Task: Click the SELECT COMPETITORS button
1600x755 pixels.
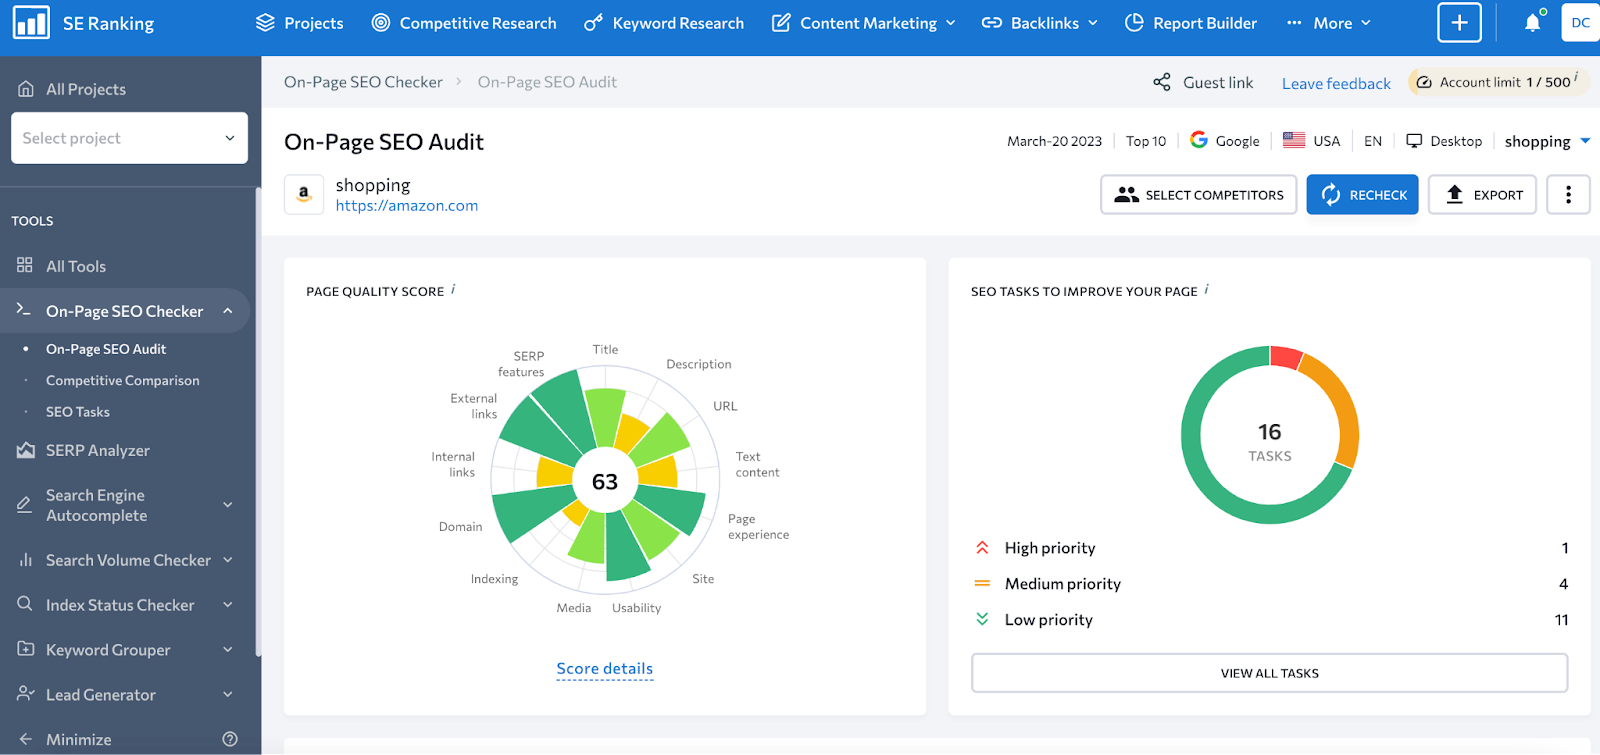Action: [1199, 195]
